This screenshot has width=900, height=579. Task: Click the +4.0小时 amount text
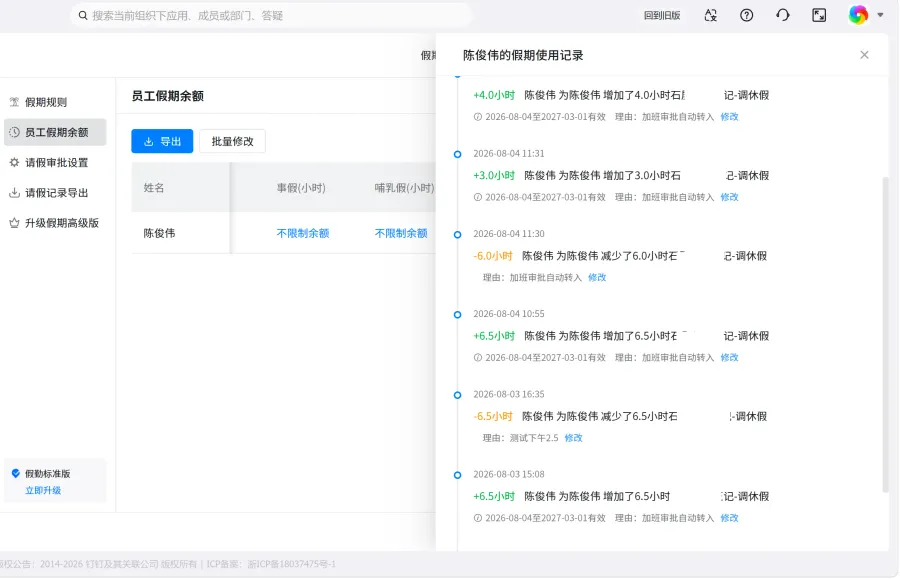click(x=494, y=95)
